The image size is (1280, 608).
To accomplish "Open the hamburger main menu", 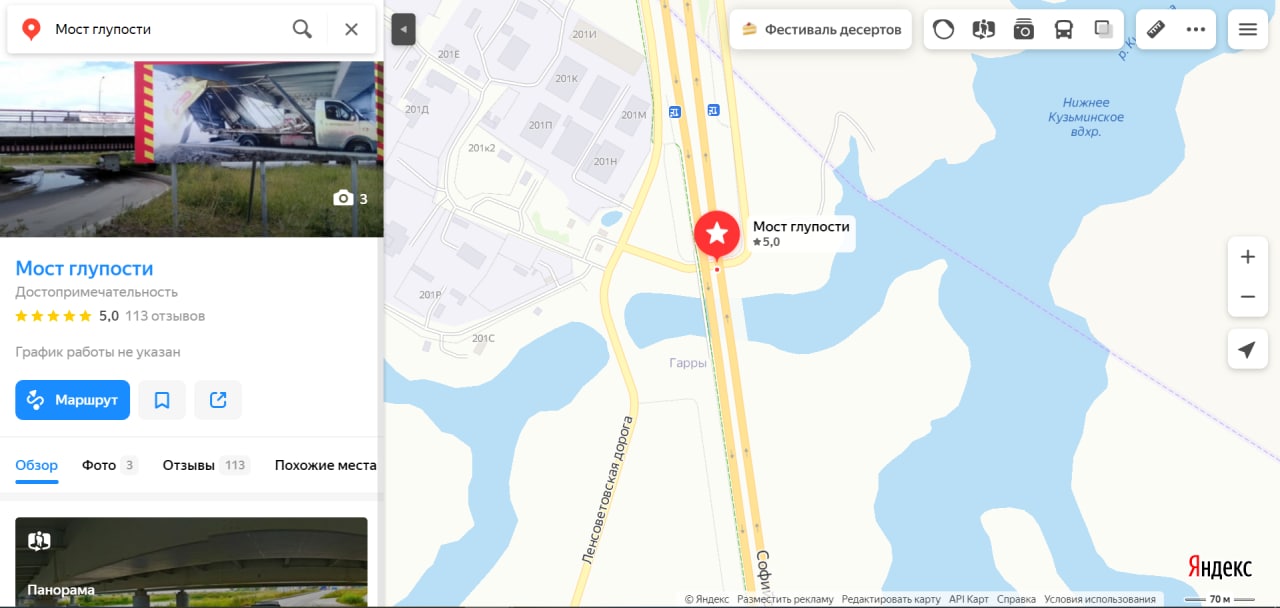I will (x=1247, y=29).
